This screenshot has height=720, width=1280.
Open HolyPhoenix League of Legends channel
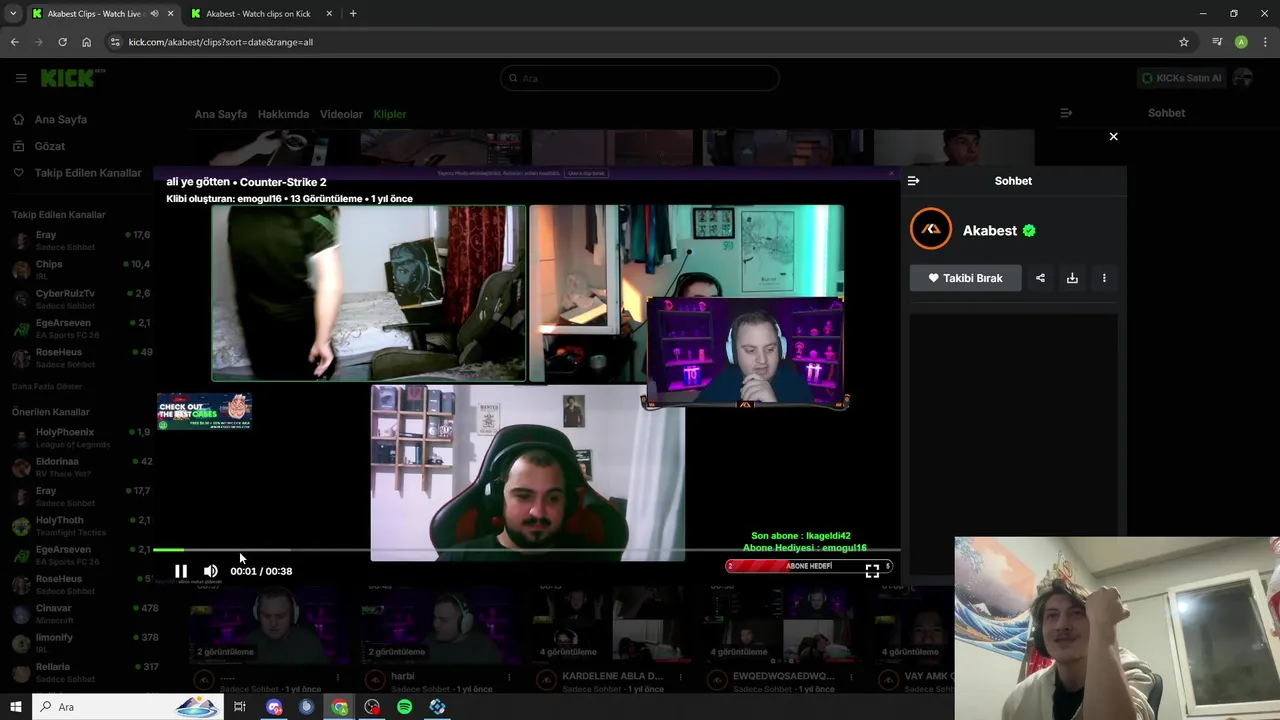(x=80, y=437)
